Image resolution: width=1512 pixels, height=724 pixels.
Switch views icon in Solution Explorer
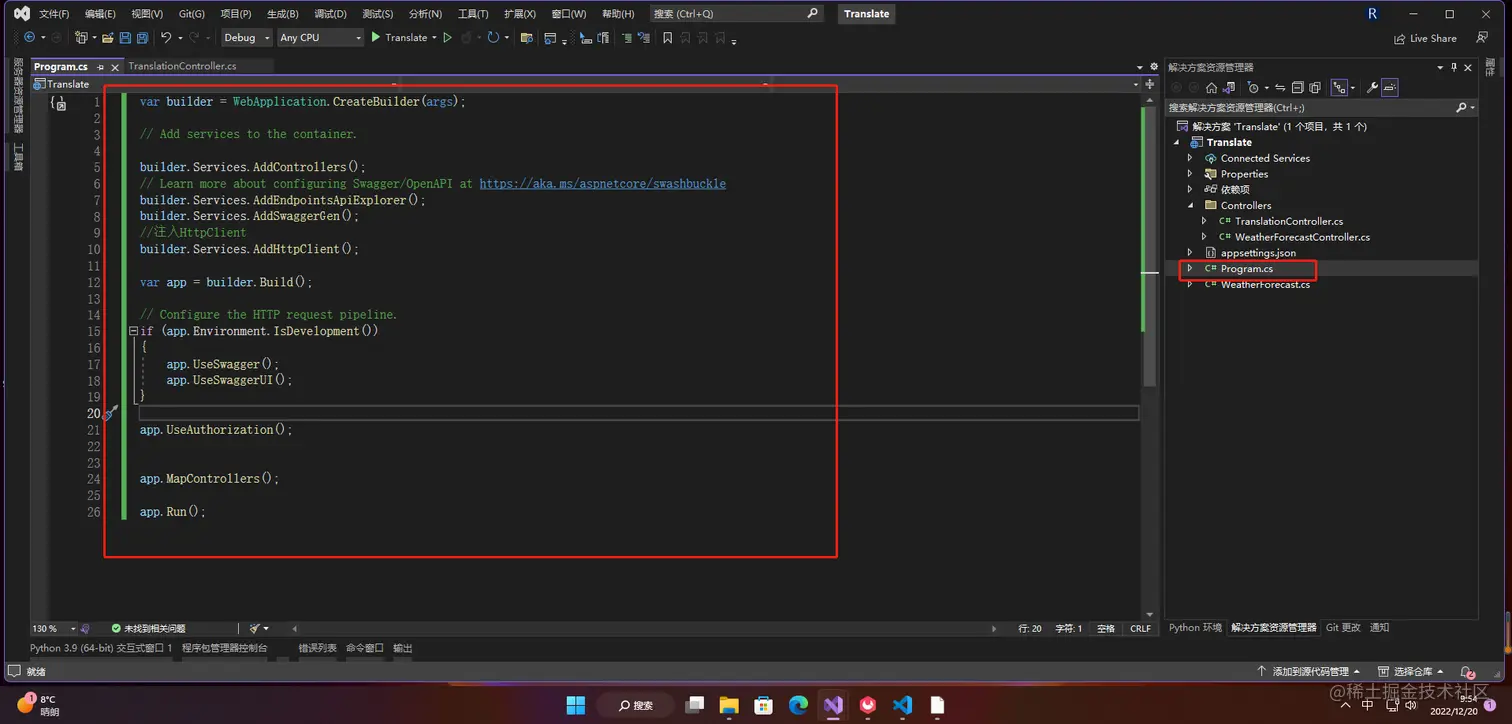[1229, 88]
